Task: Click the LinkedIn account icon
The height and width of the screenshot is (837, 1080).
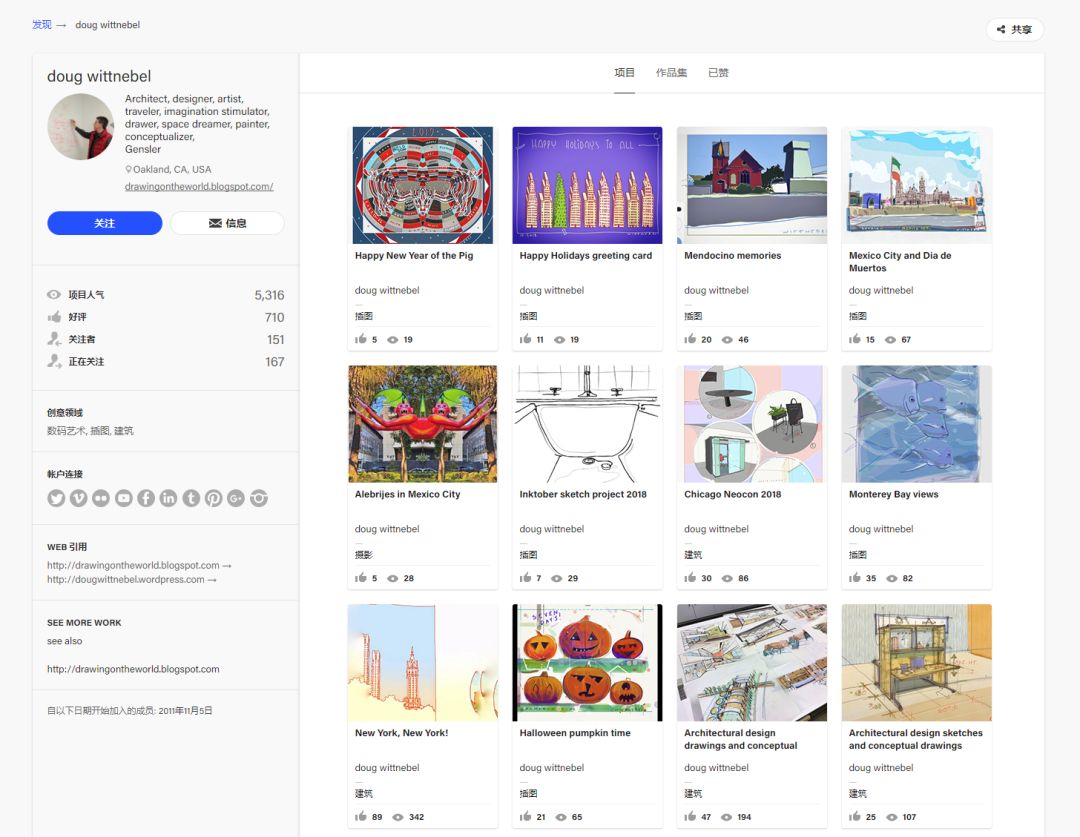Action: tap(168, 498)
